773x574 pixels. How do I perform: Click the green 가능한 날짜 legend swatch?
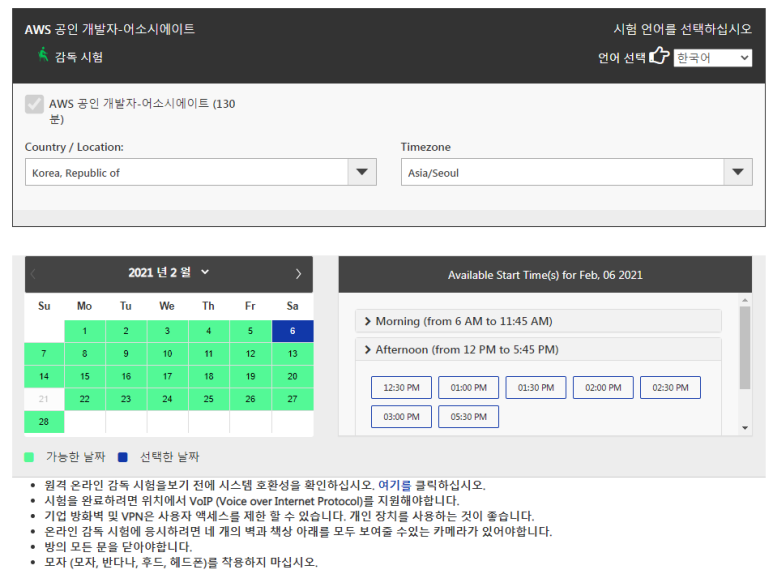pyautogui.click(x=29, y=457)
